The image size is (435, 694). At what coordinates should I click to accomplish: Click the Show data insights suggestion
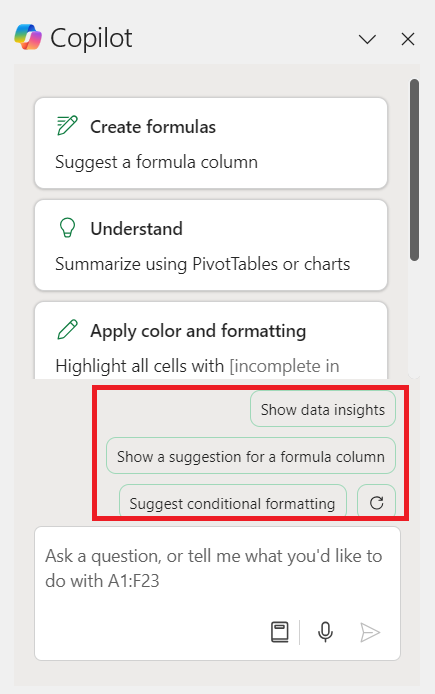[x=323, y=409]
